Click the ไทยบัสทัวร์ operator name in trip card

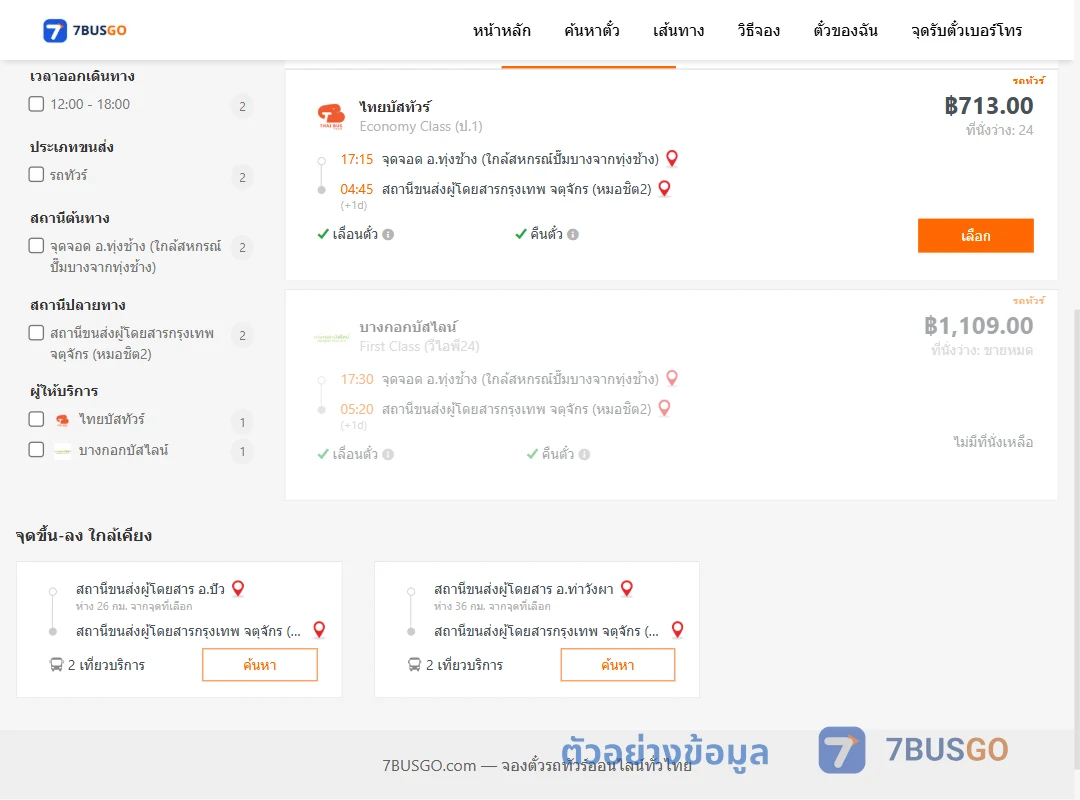[x=395, y=107]
